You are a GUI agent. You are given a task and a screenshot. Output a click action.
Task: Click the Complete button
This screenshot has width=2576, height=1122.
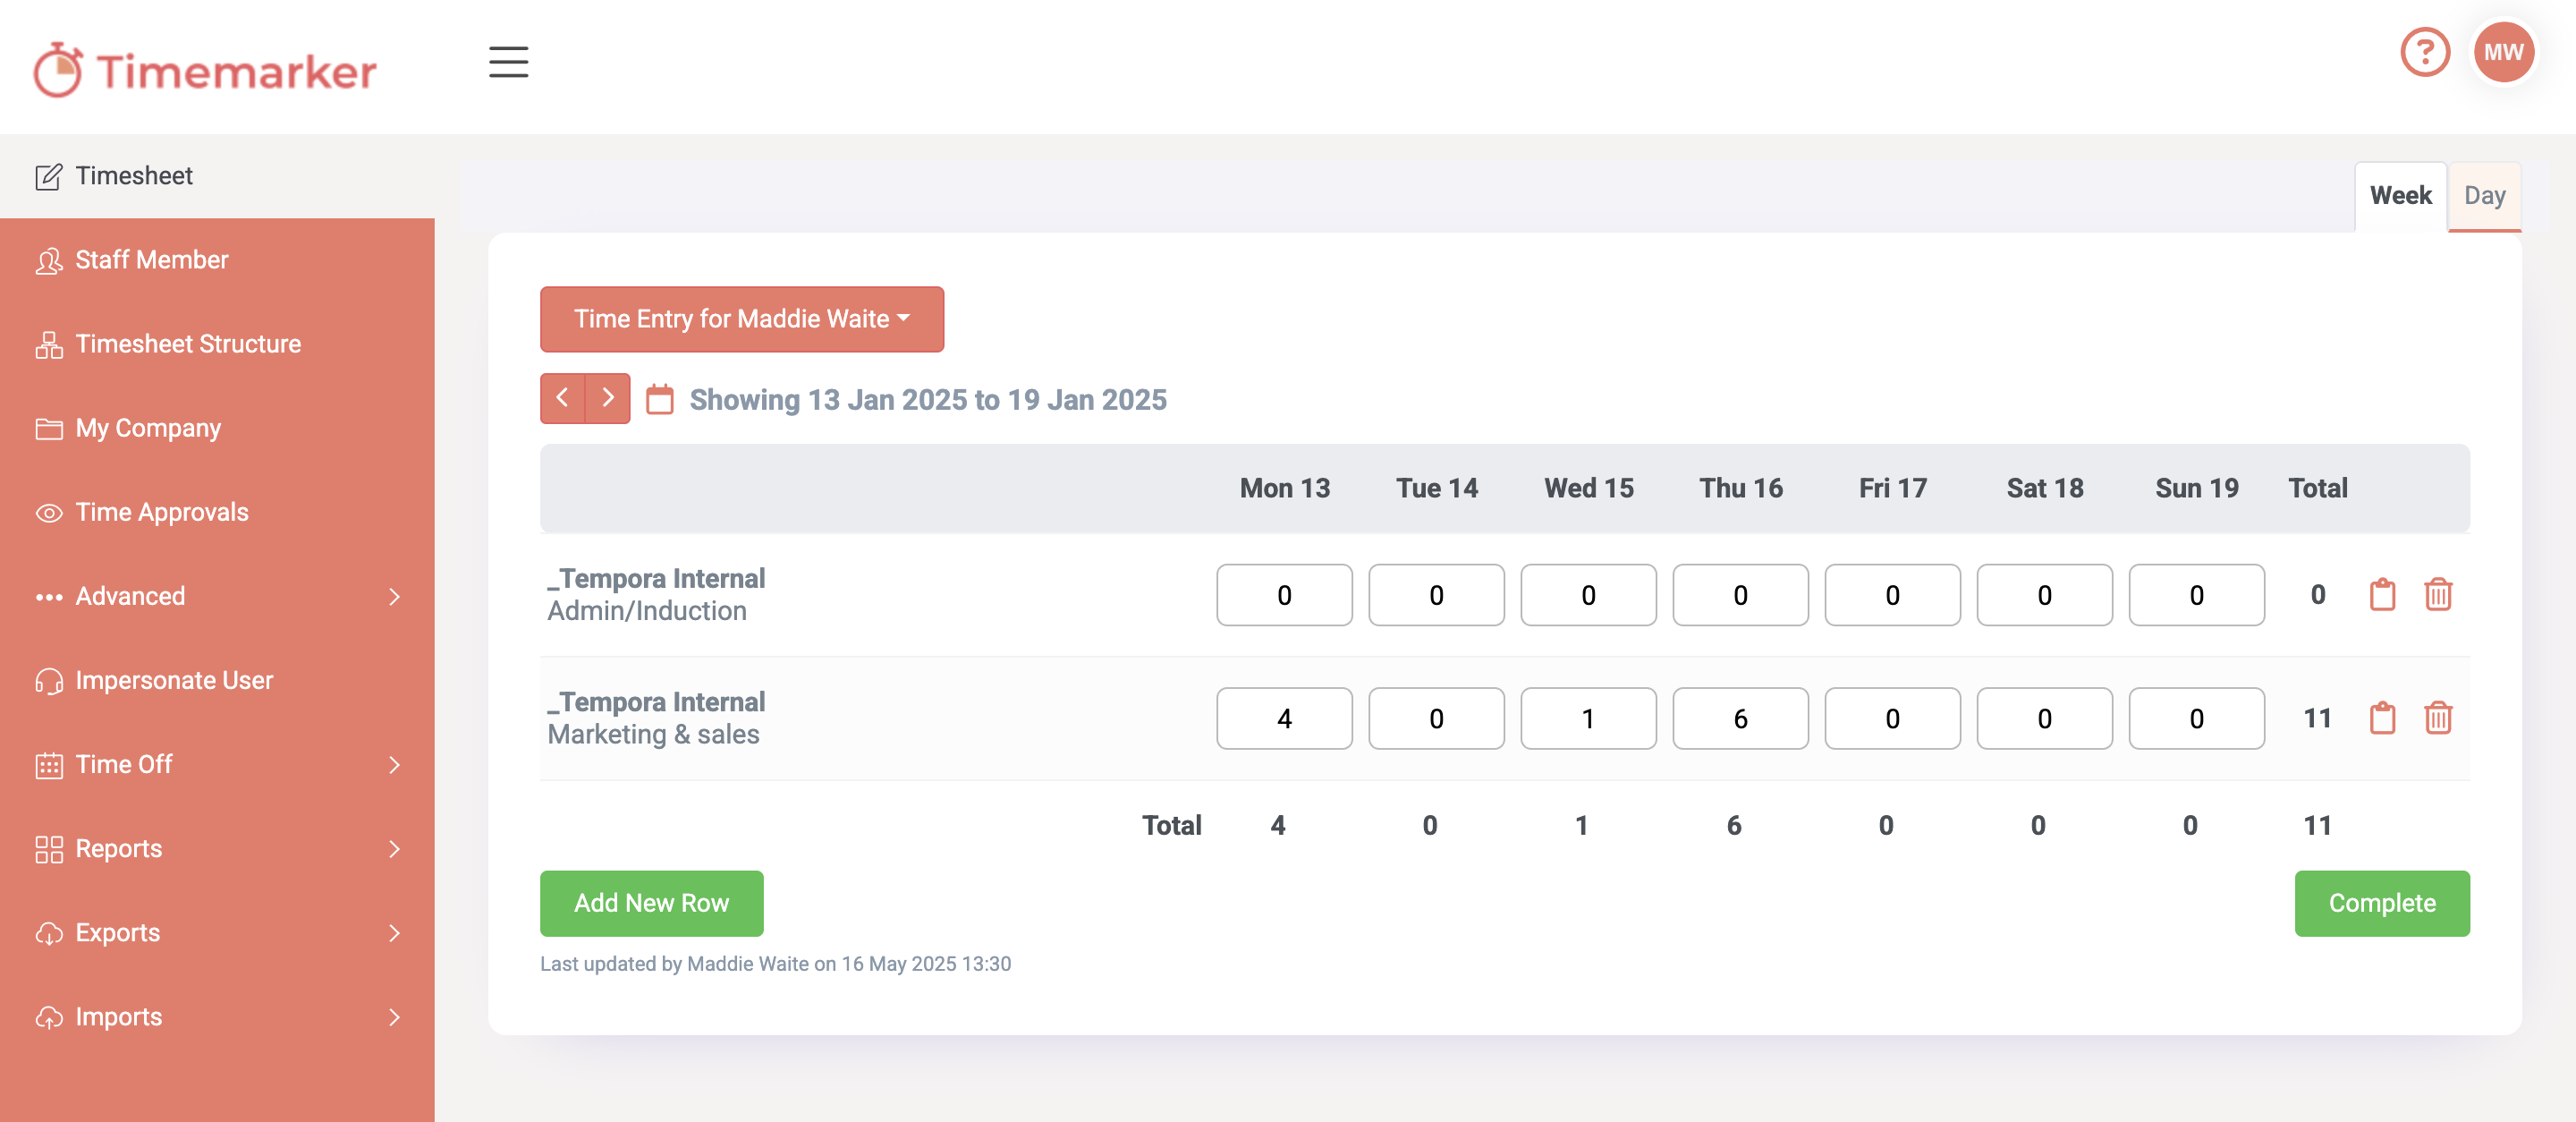tap(2382, 903)
